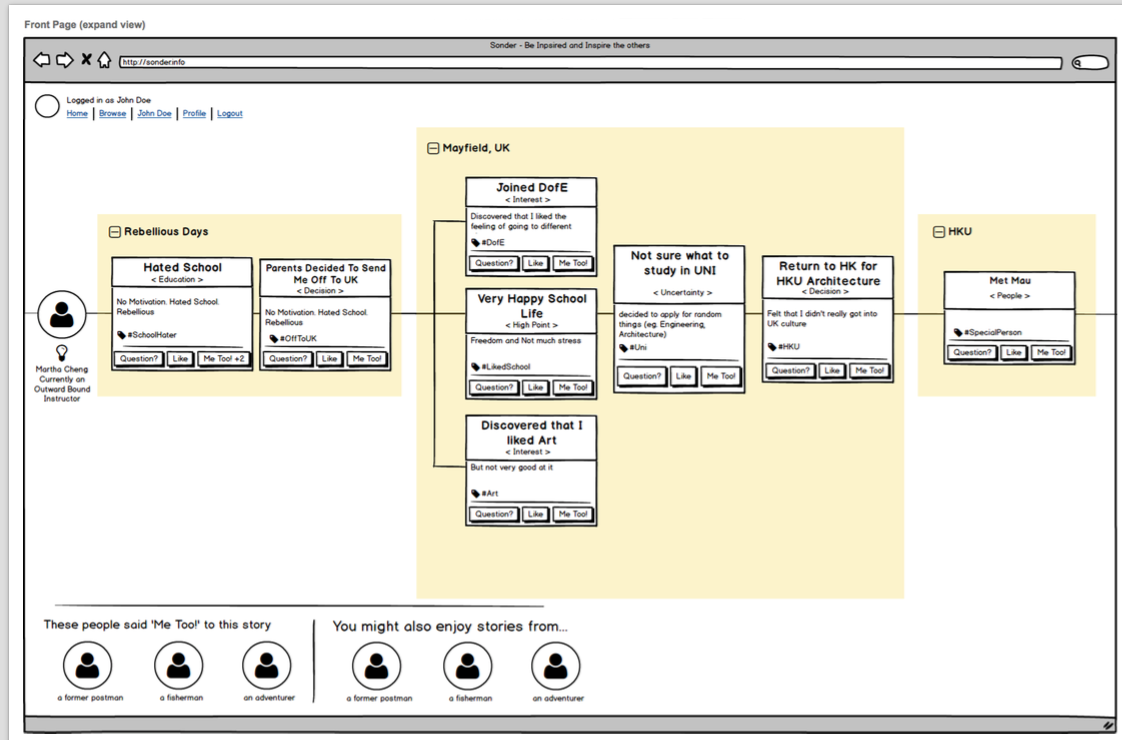Image resolution: width=1122 pixels, height=740 pixels.
Task: Click the Hated School card title
Action: coord(182,268)
